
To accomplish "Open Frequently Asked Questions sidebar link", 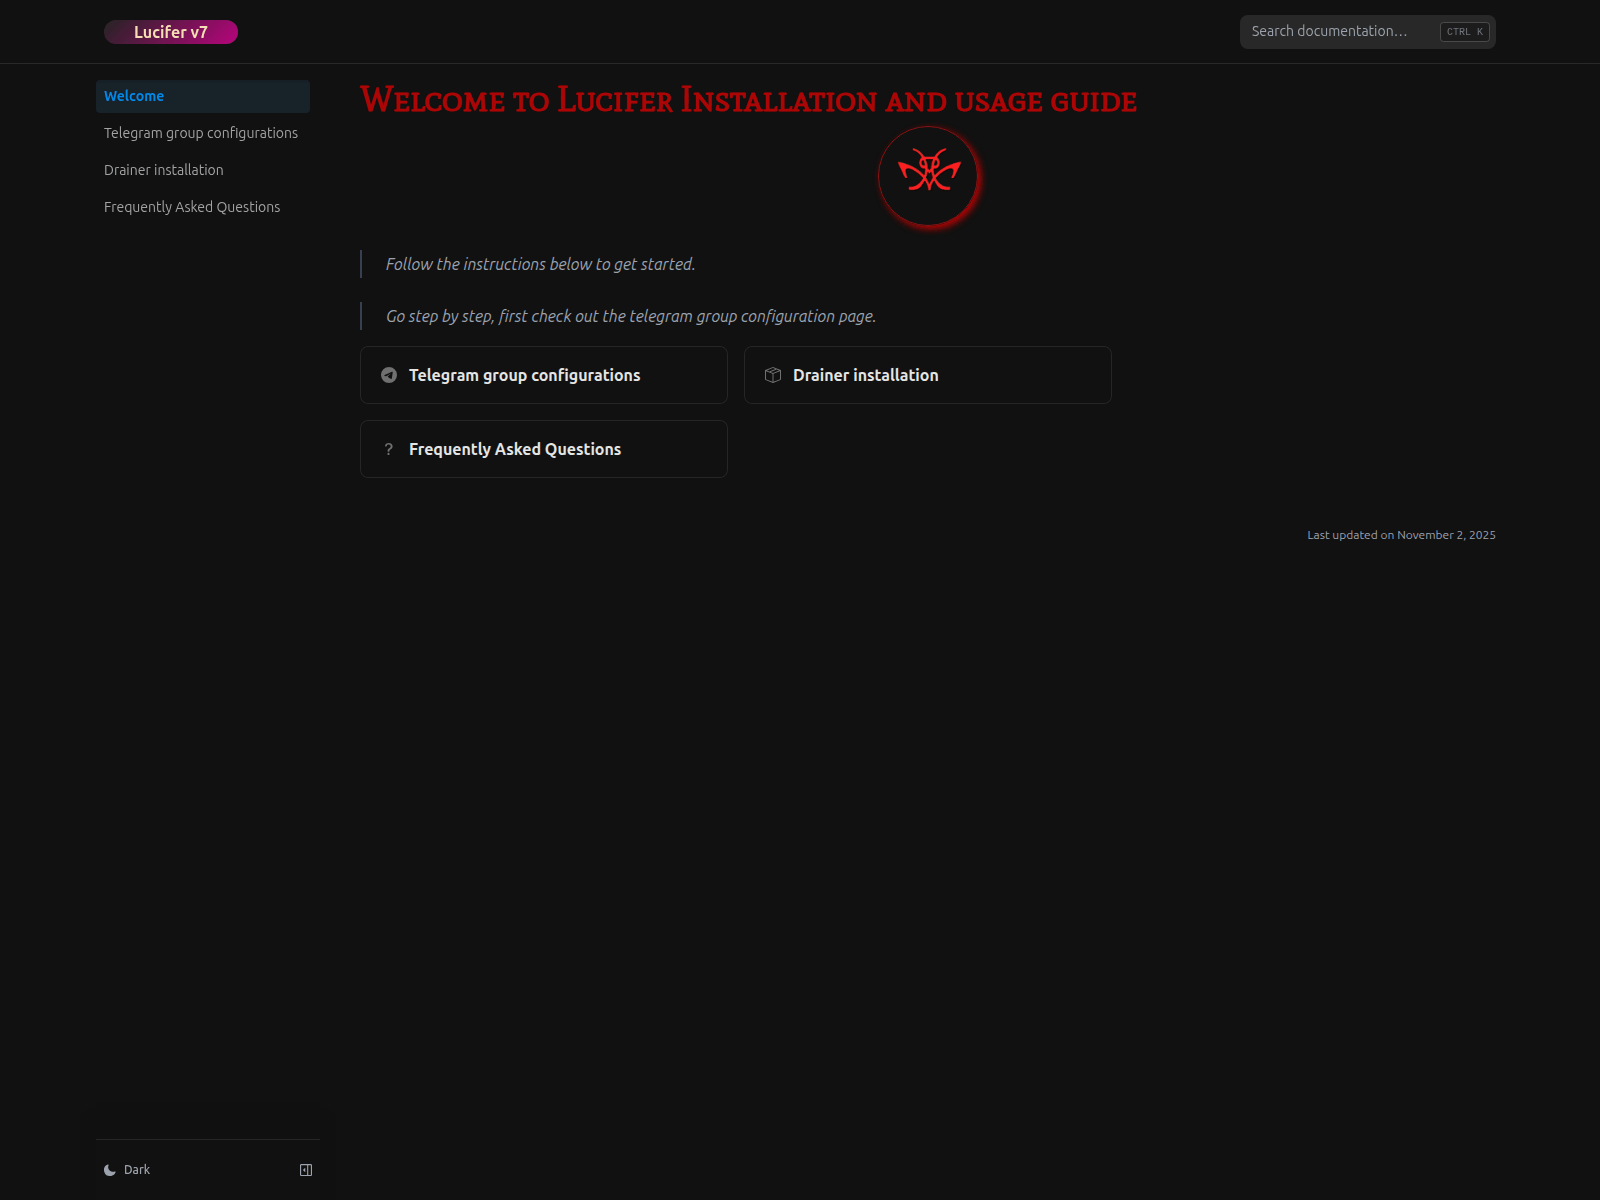I will [203, 207].
